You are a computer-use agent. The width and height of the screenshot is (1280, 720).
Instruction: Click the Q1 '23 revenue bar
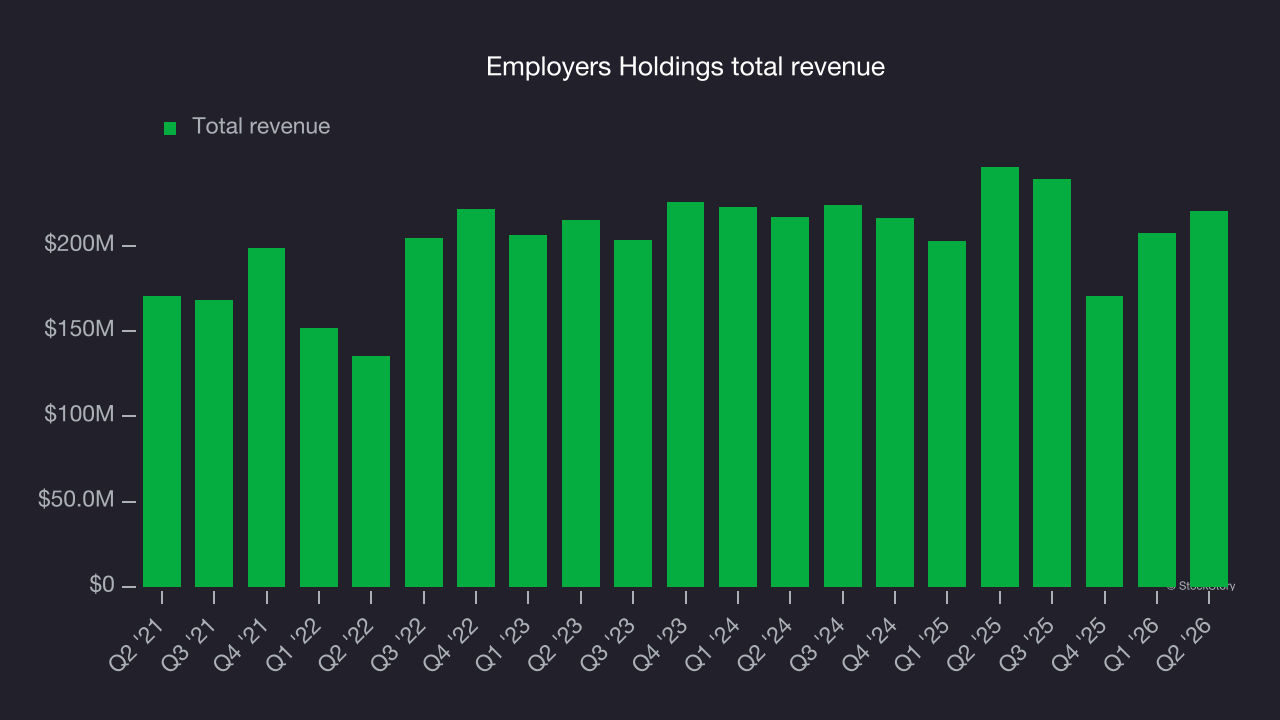click(528, 411)
